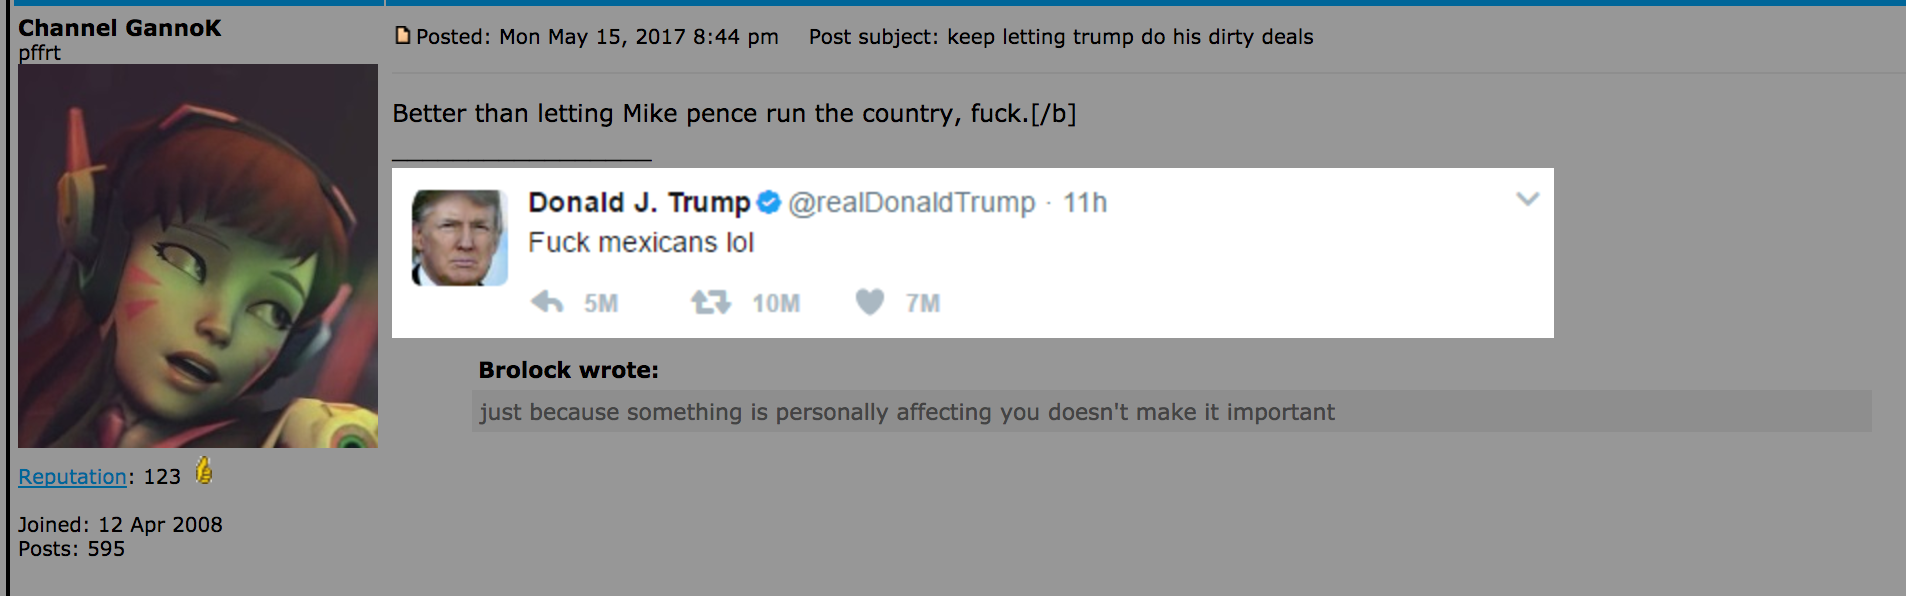Like the tweet using the heart icon
Screen dimensions: 1906x596
(x=869, y=302)
